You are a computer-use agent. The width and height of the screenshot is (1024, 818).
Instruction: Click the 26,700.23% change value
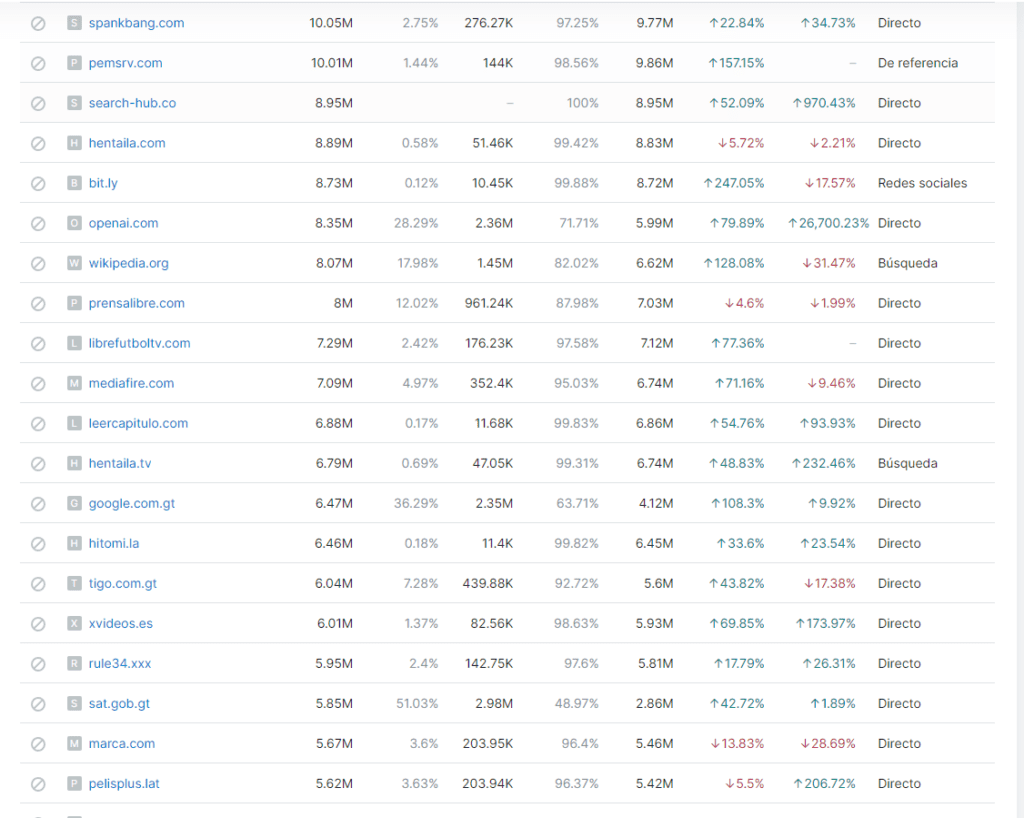tap(828, 223)
